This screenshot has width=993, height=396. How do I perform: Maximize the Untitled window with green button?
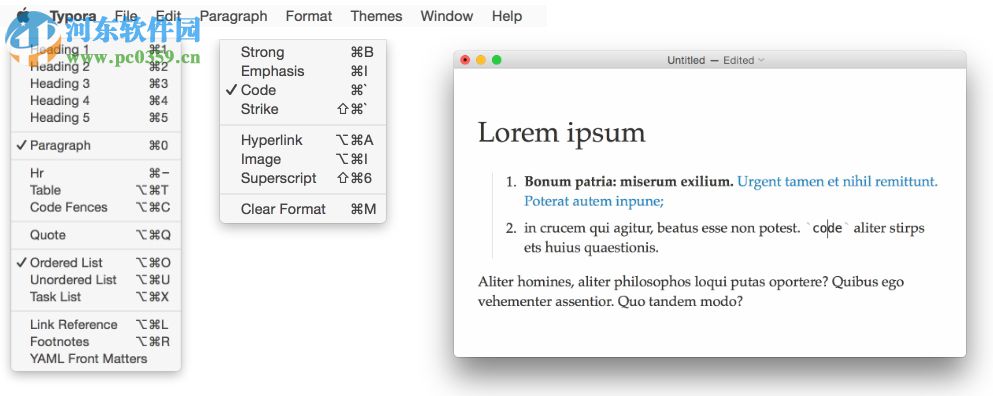(x=496, y=60)
